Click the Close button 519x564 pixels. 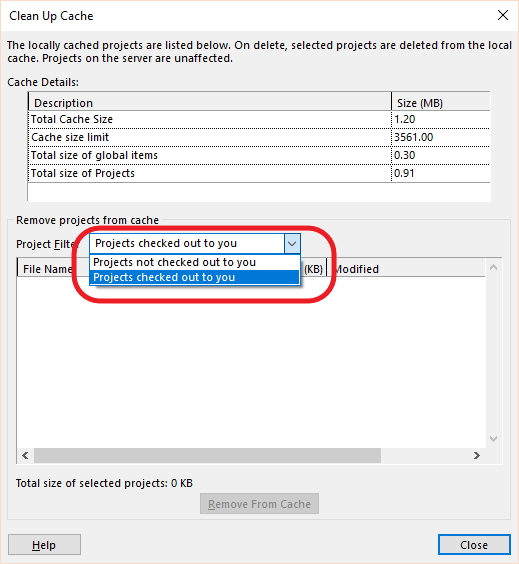point(474,545)
